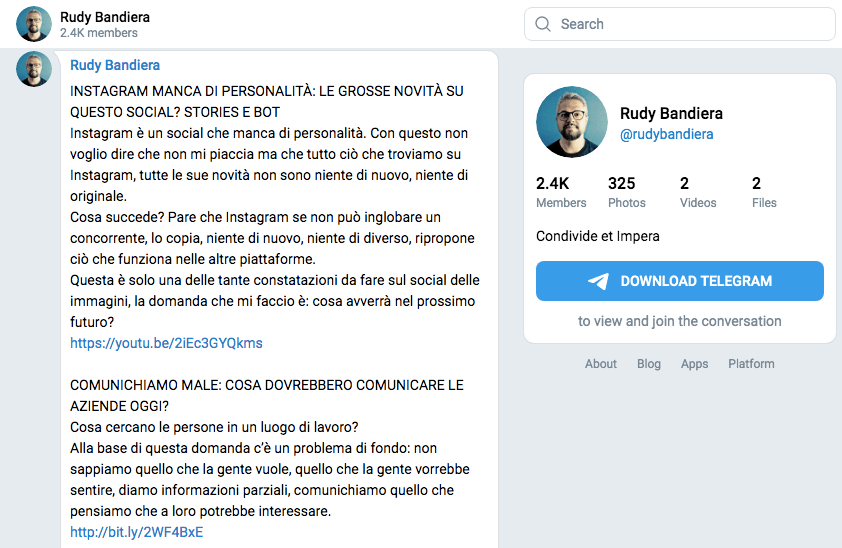Viewport: 842px width, 548px height.
Task: Click the line starting 'Cosa succede? Pare che'
Action: click(255, 217)
